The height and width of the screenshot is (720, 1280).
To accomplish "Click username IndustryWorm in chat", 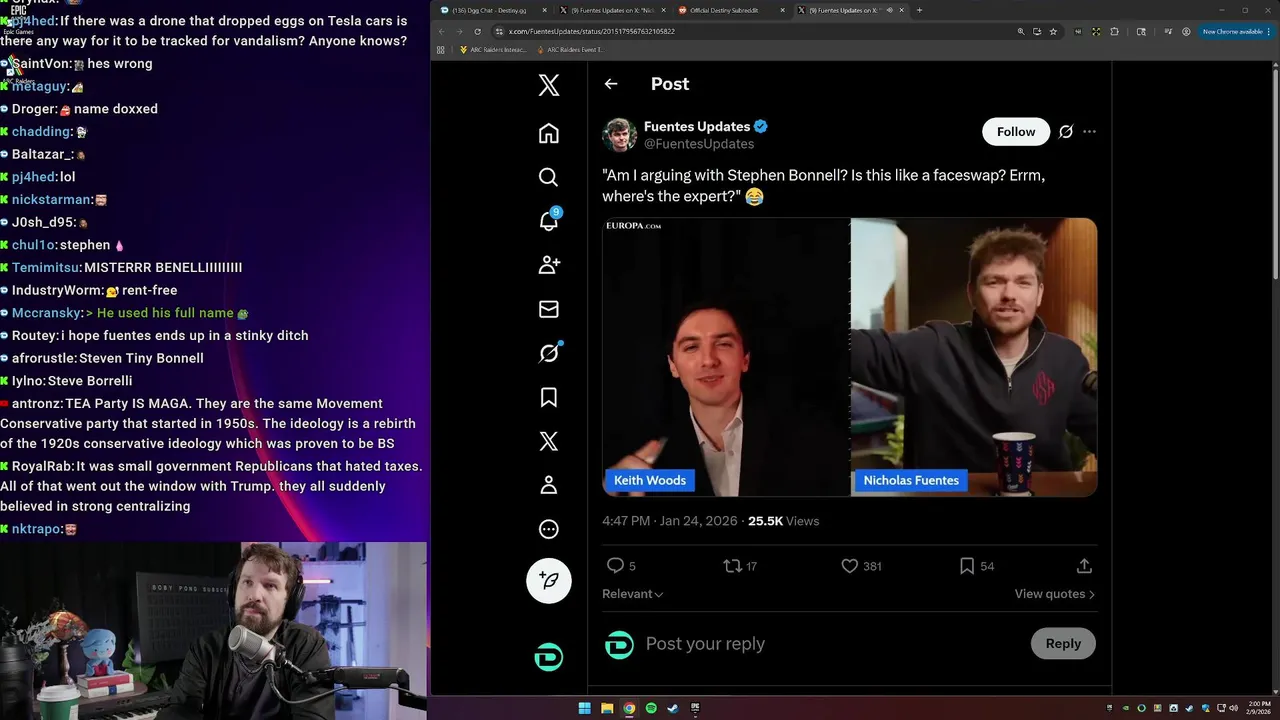I will (57, 290).
